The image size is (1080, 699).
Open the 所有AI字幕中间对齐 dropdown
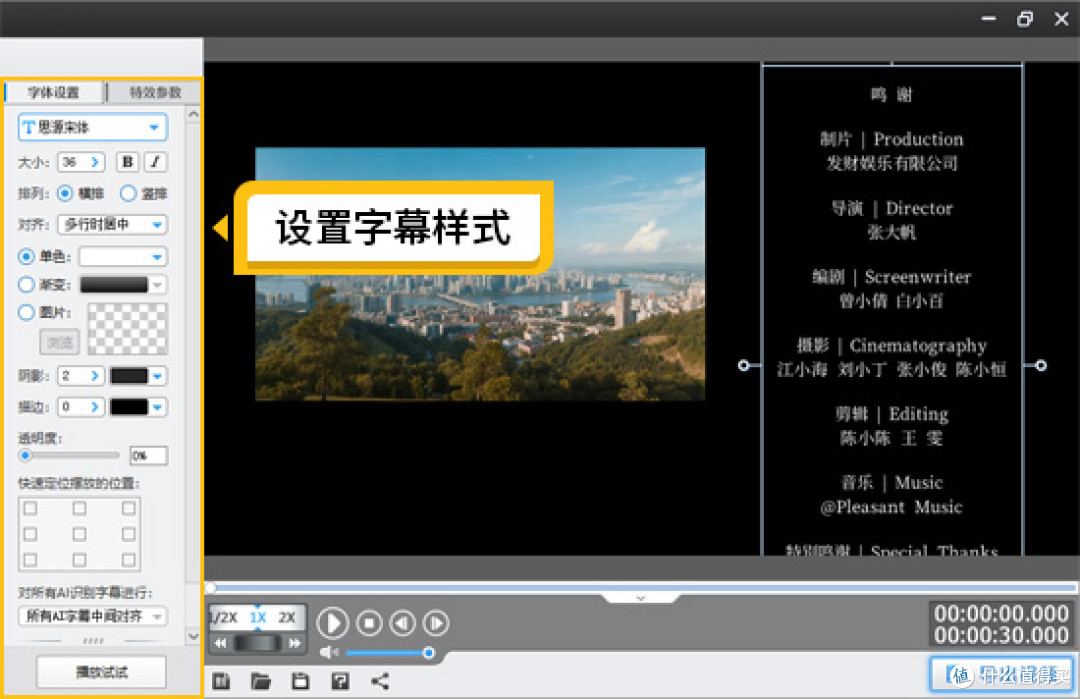92,616
